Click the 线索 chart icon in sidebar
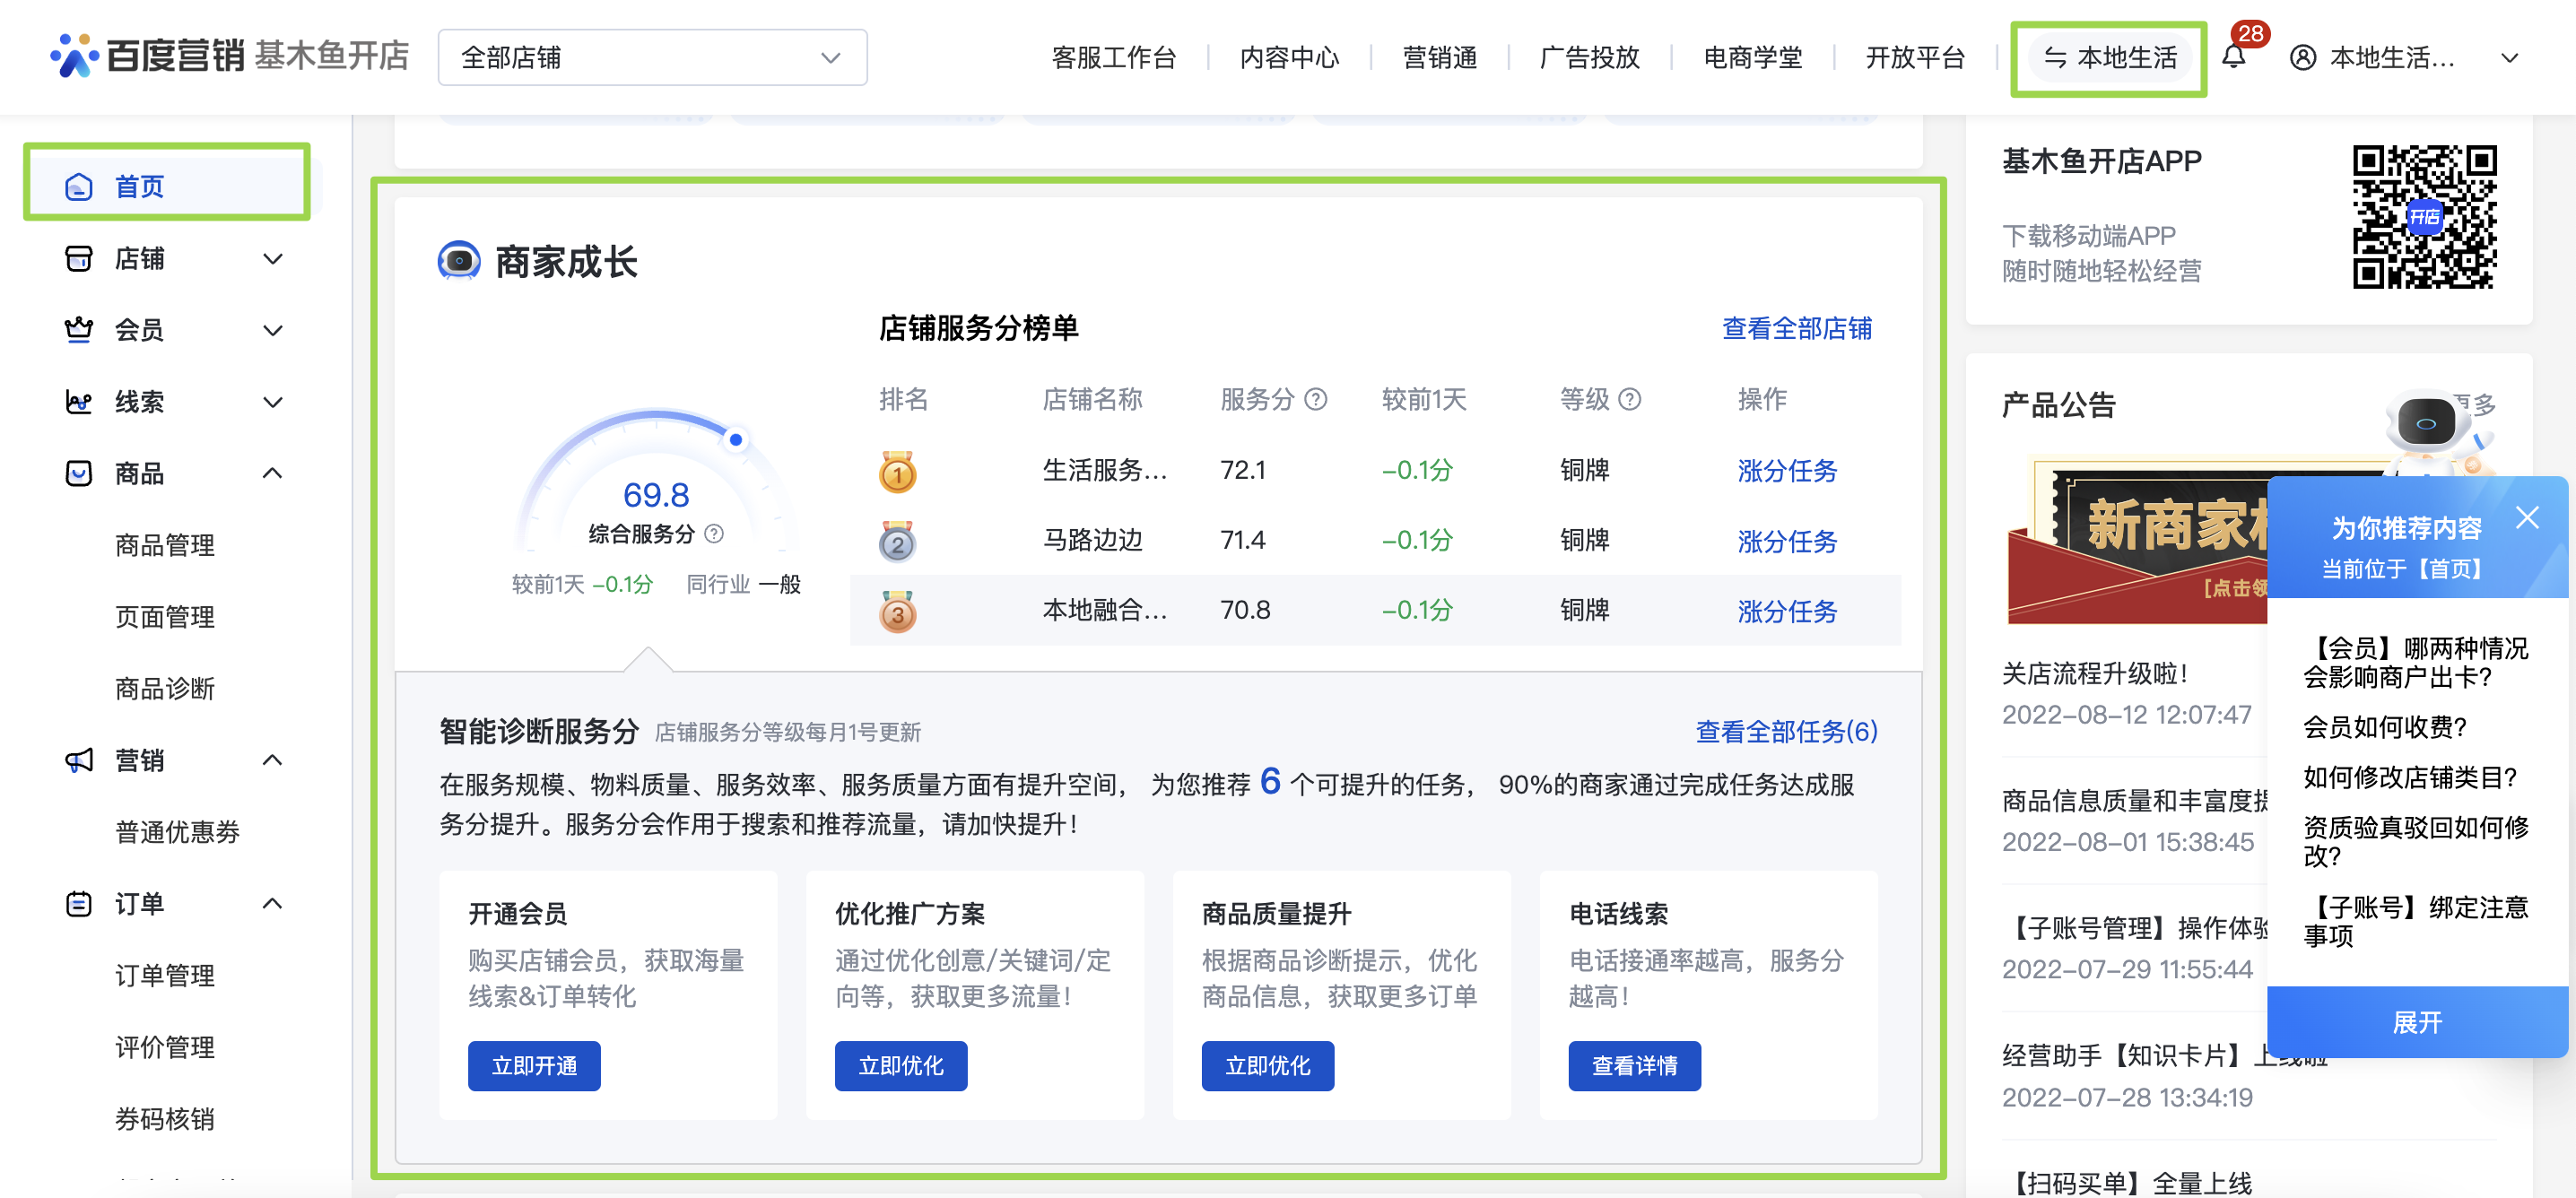This screenshot has height=1198, width=2576. pos(78,402)
